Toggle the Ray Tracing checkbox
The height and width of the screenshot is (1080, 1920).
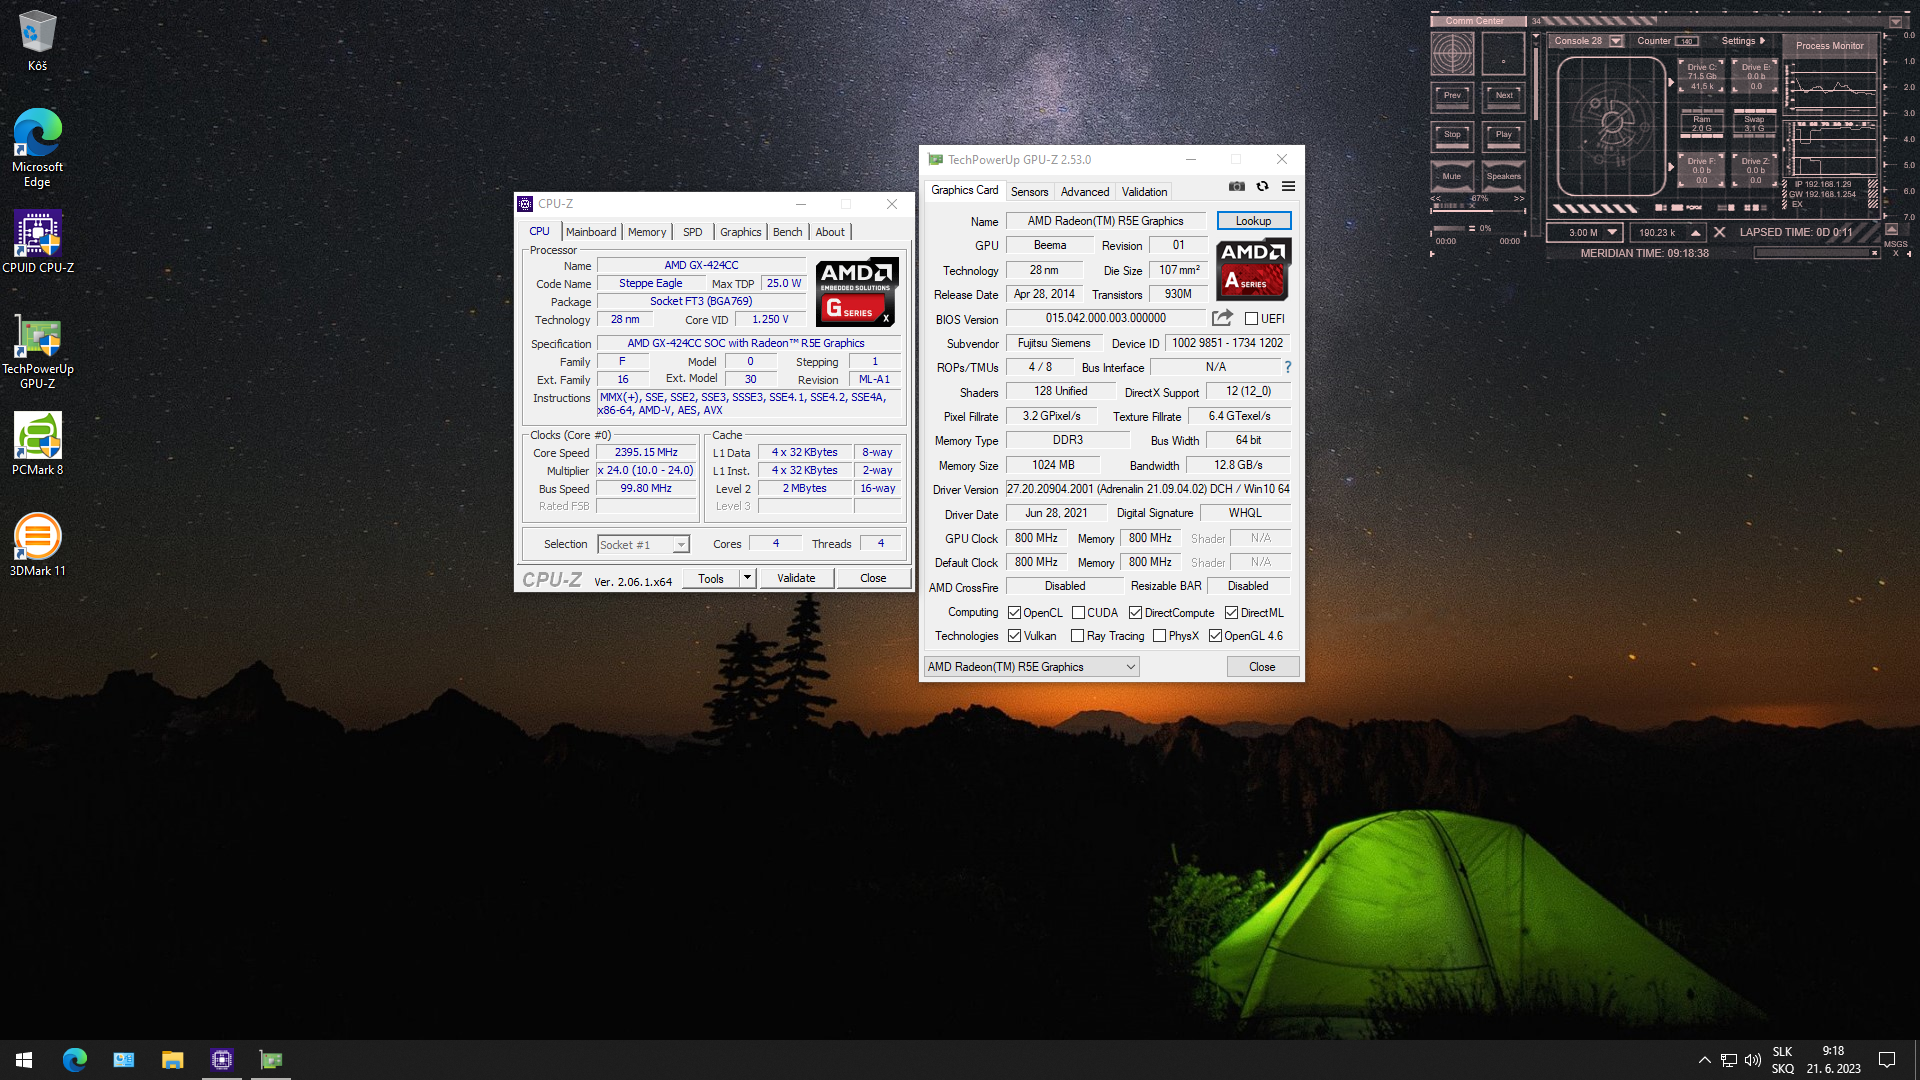pos(1077,636)
